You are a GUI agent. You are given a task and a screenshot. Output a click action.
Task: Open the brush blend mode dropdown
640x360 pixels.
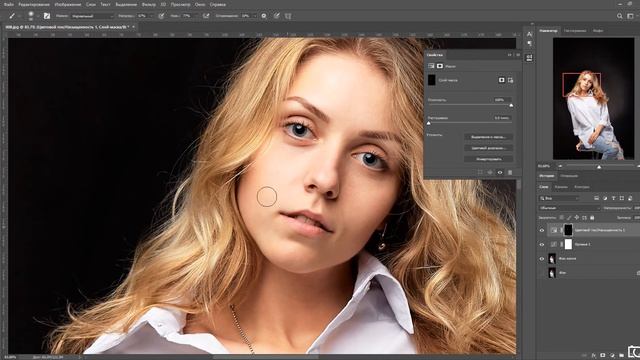pyautogui.click(x=92, y=16)
